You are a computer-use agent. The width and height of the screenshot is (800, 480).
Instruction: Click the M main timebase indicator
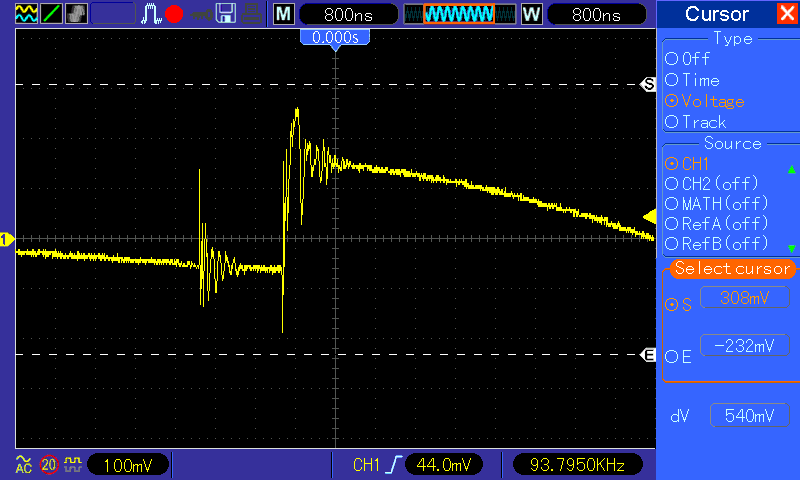coord(284,14)
